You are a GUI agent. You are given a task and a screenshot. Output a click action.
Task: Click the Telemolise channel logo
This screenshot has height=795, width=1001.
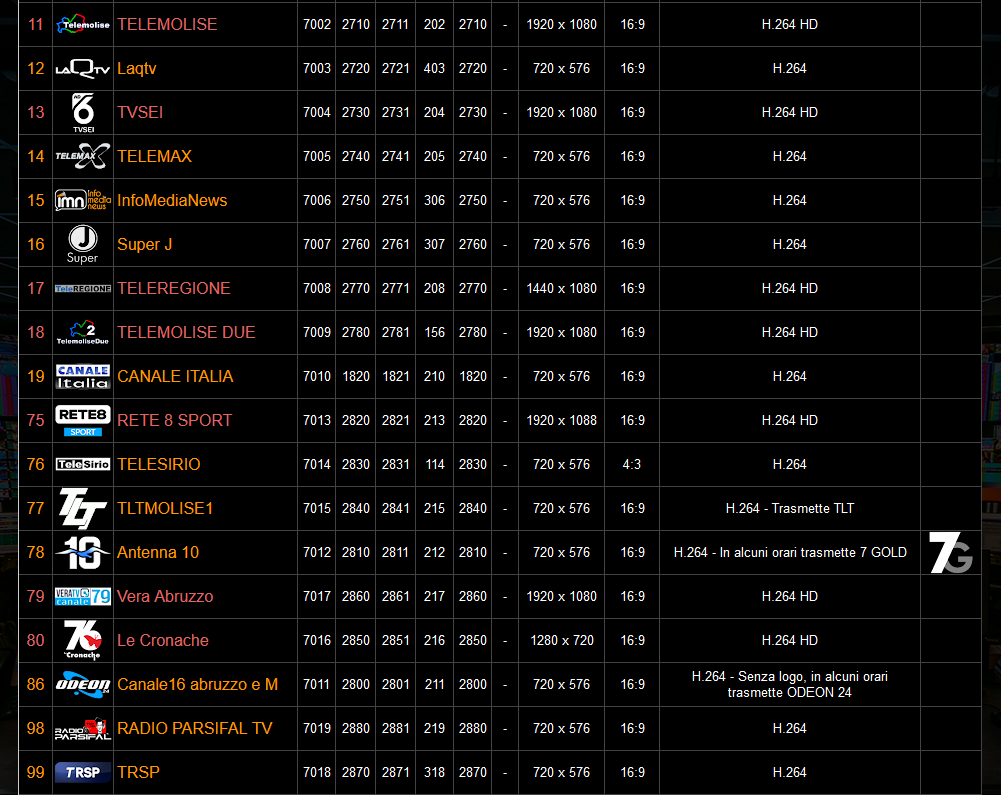(x=83, y=24)
